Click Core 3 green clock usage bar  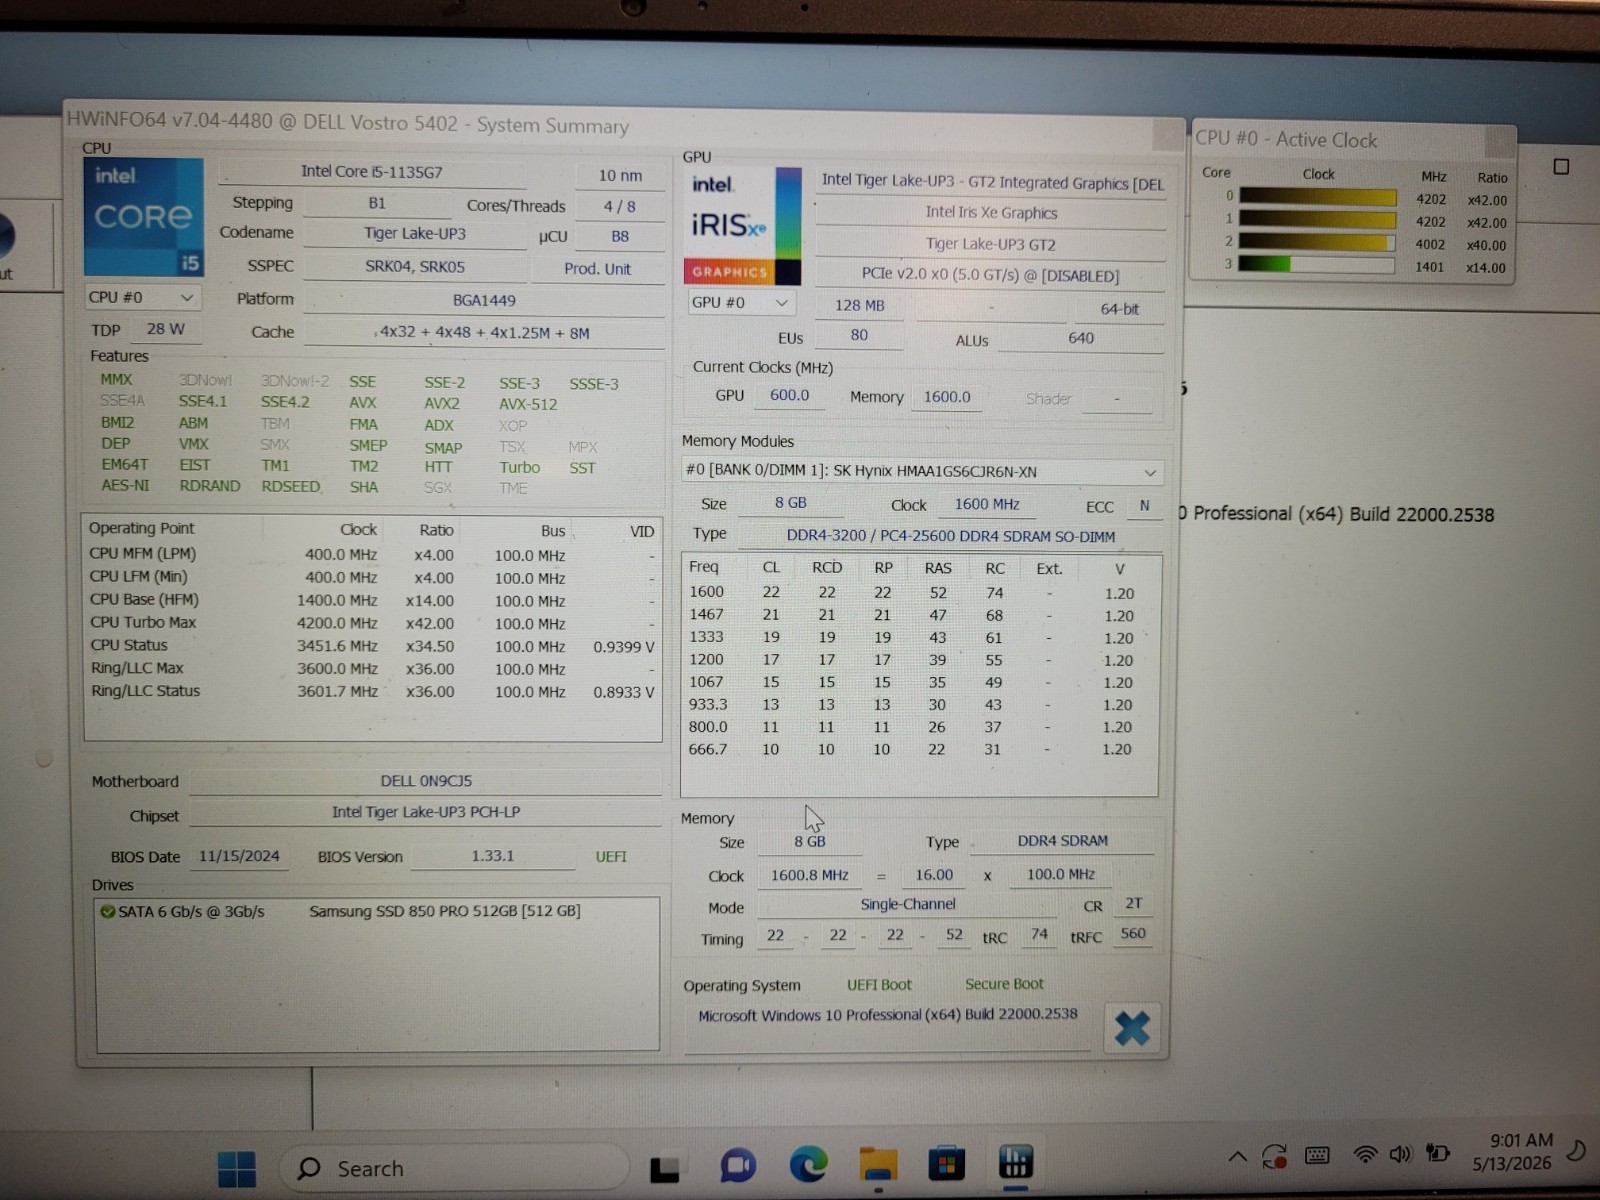1316,265
